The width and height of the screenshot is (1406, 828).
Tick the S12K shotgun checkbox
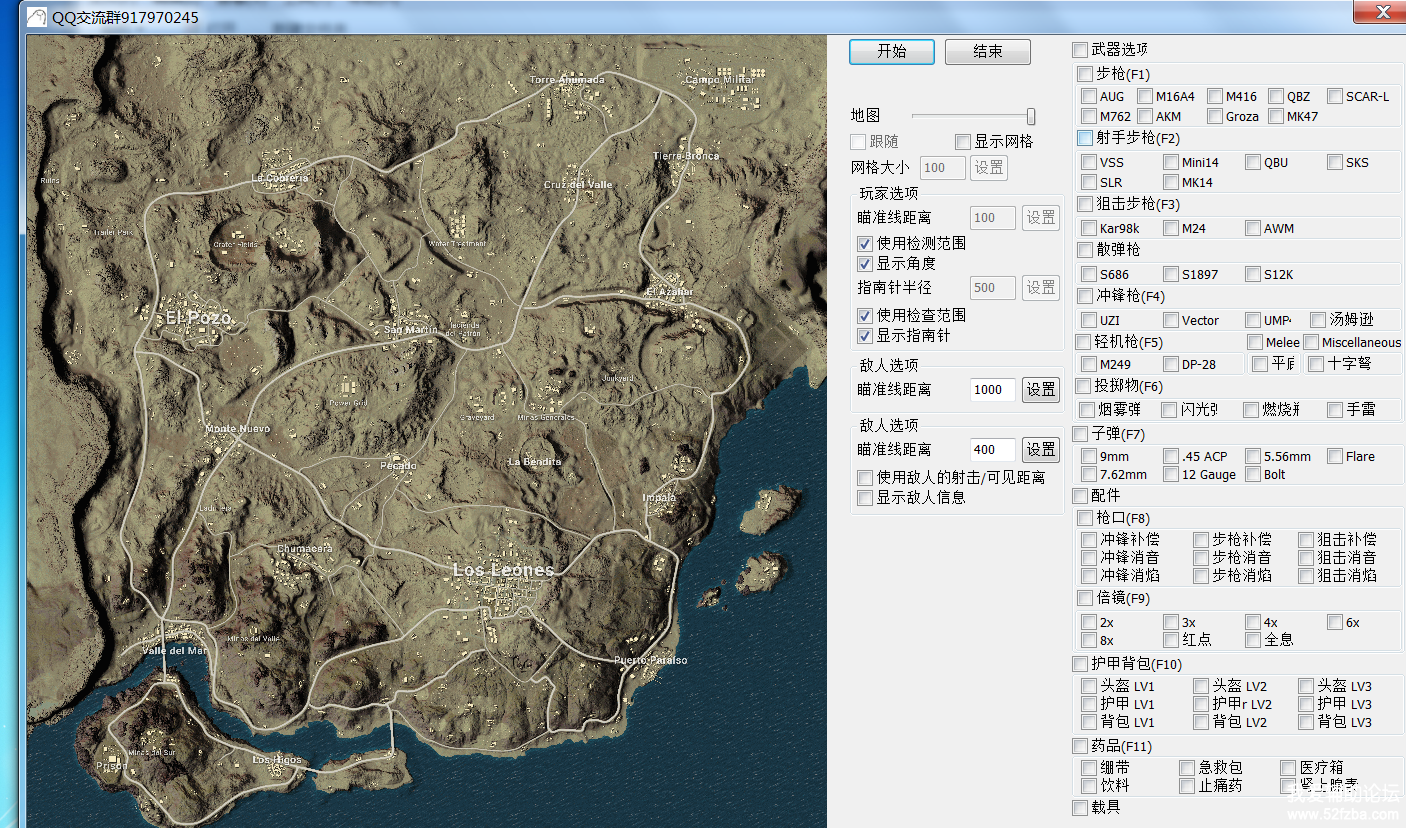(x=1253, y=274)
